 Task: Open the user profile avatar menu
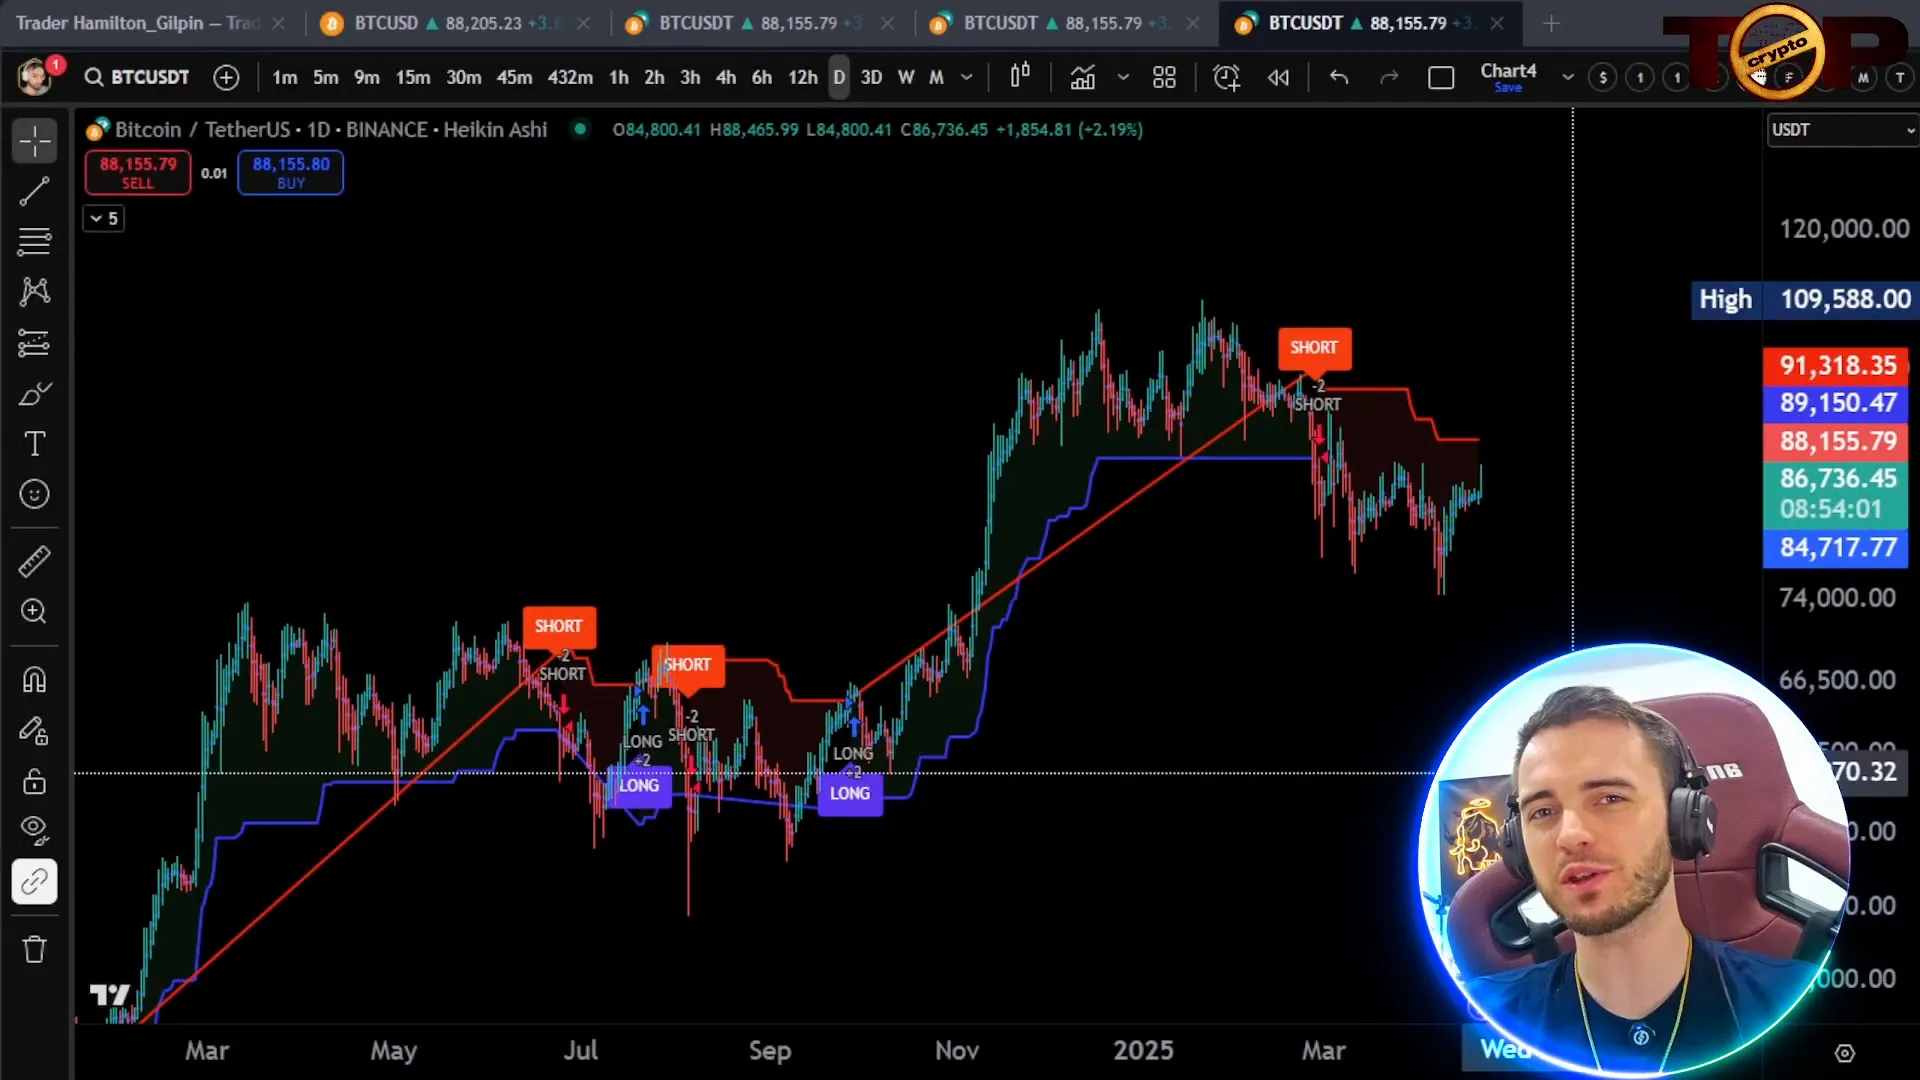35,77
